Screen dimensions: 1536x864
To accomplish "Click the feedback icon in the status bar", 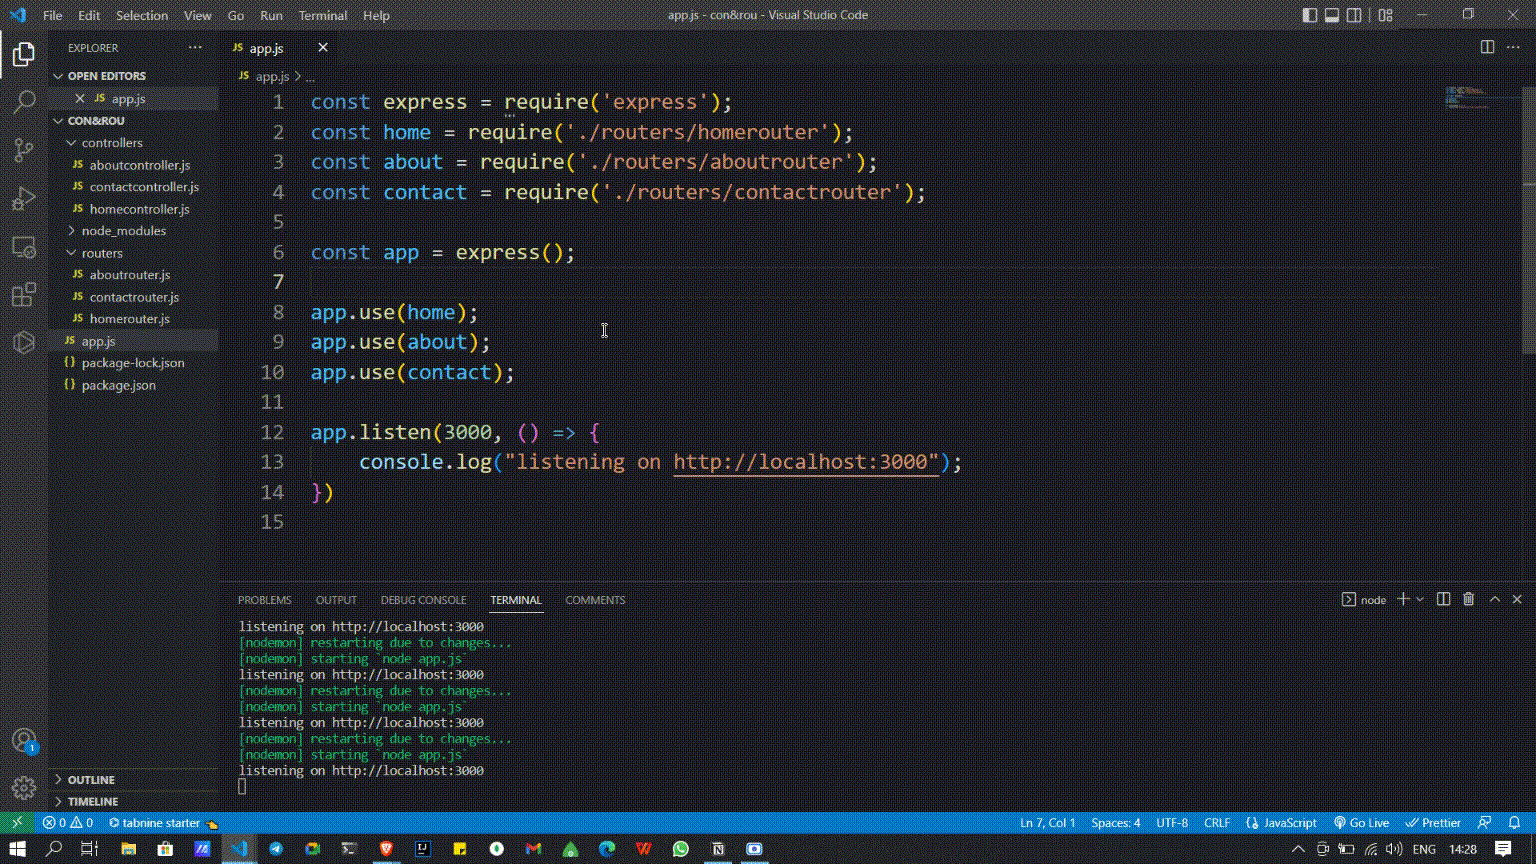I will coord(1485,823).
